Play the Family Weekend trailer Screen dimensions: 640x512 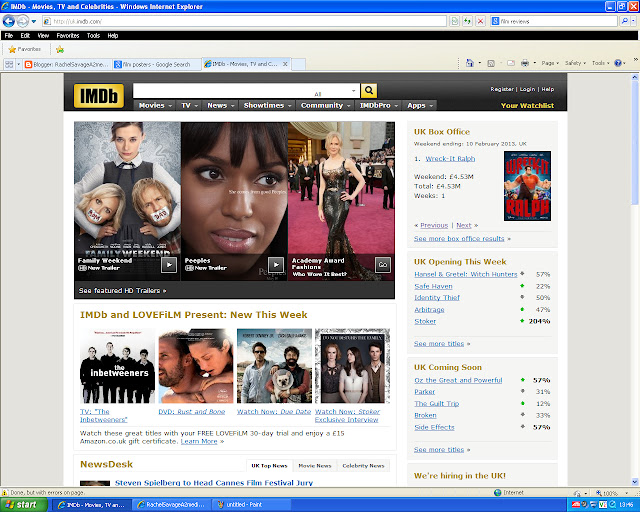[169, 265]
